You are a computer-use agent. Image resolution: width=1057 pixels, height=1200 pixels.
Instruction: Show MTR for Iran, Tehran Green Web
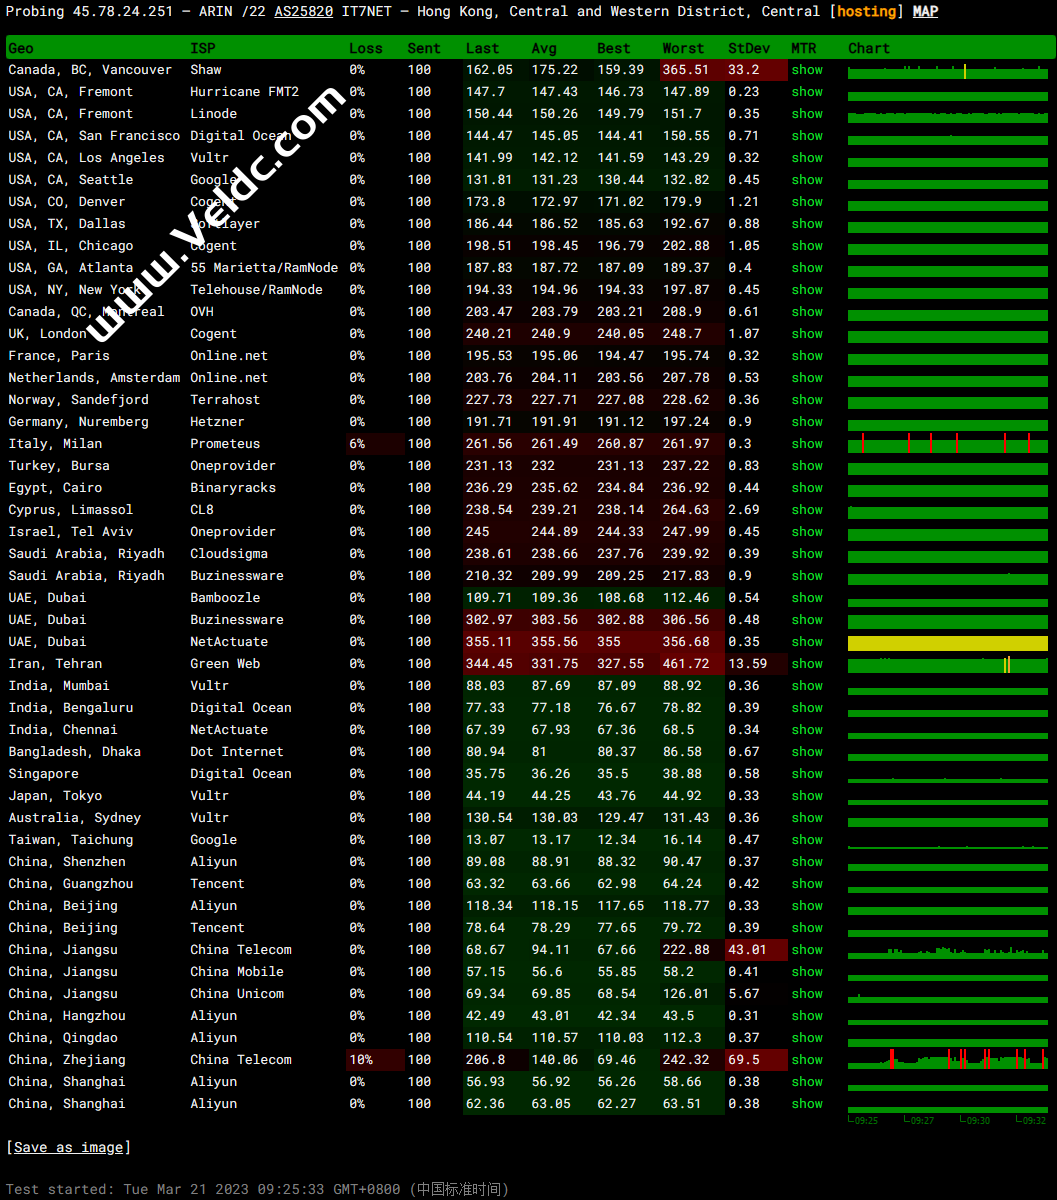pyautogui.click(x=807, y=664)
